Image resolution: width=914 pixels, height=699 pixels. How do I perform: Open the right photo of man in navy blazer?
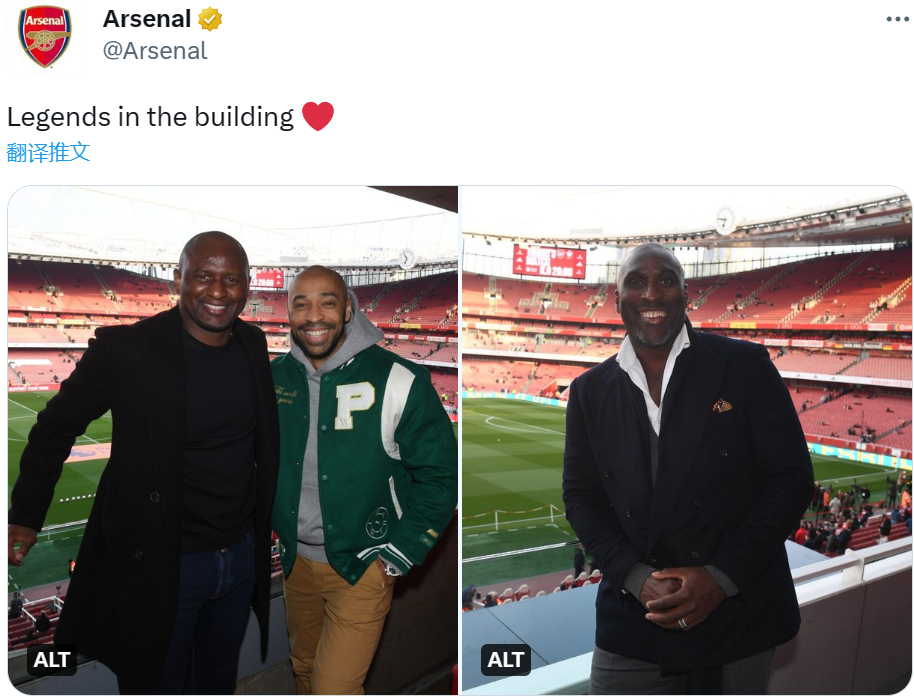tap(686, 440)
